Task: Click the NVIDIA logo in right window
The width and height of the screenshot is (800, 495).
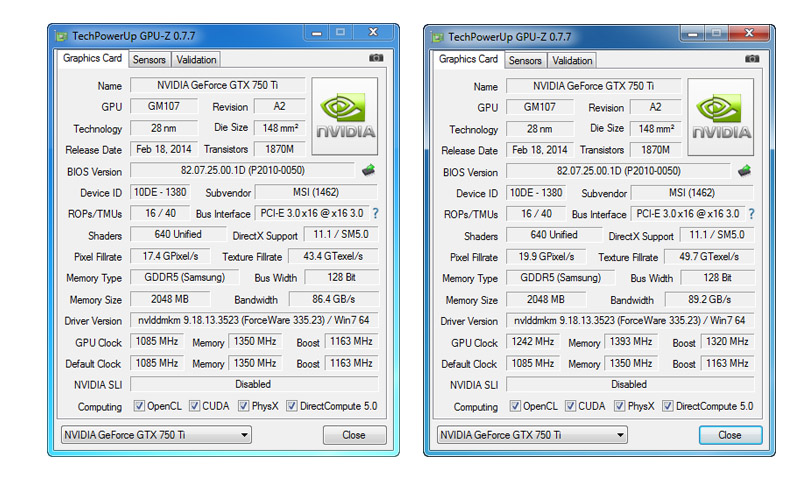Action: [x=721, y=117]
